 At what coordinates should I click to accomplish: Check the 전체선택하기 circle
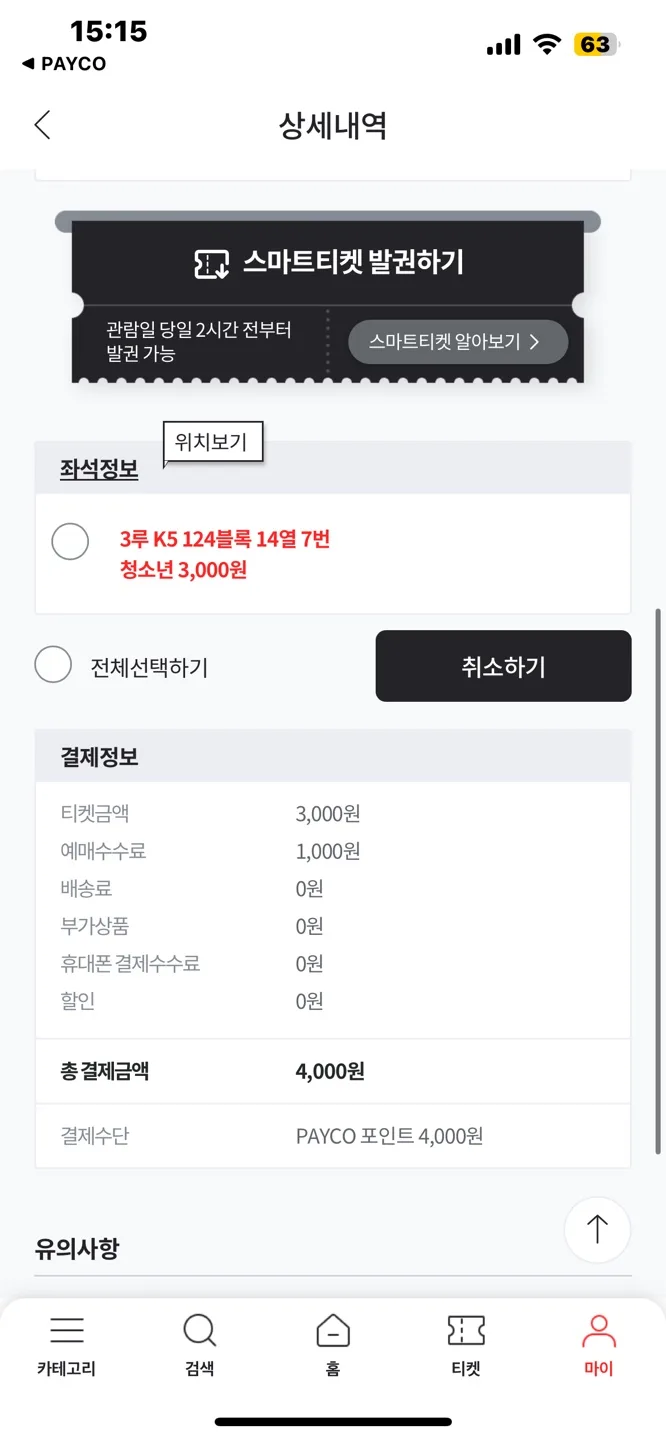pos(53,665)
